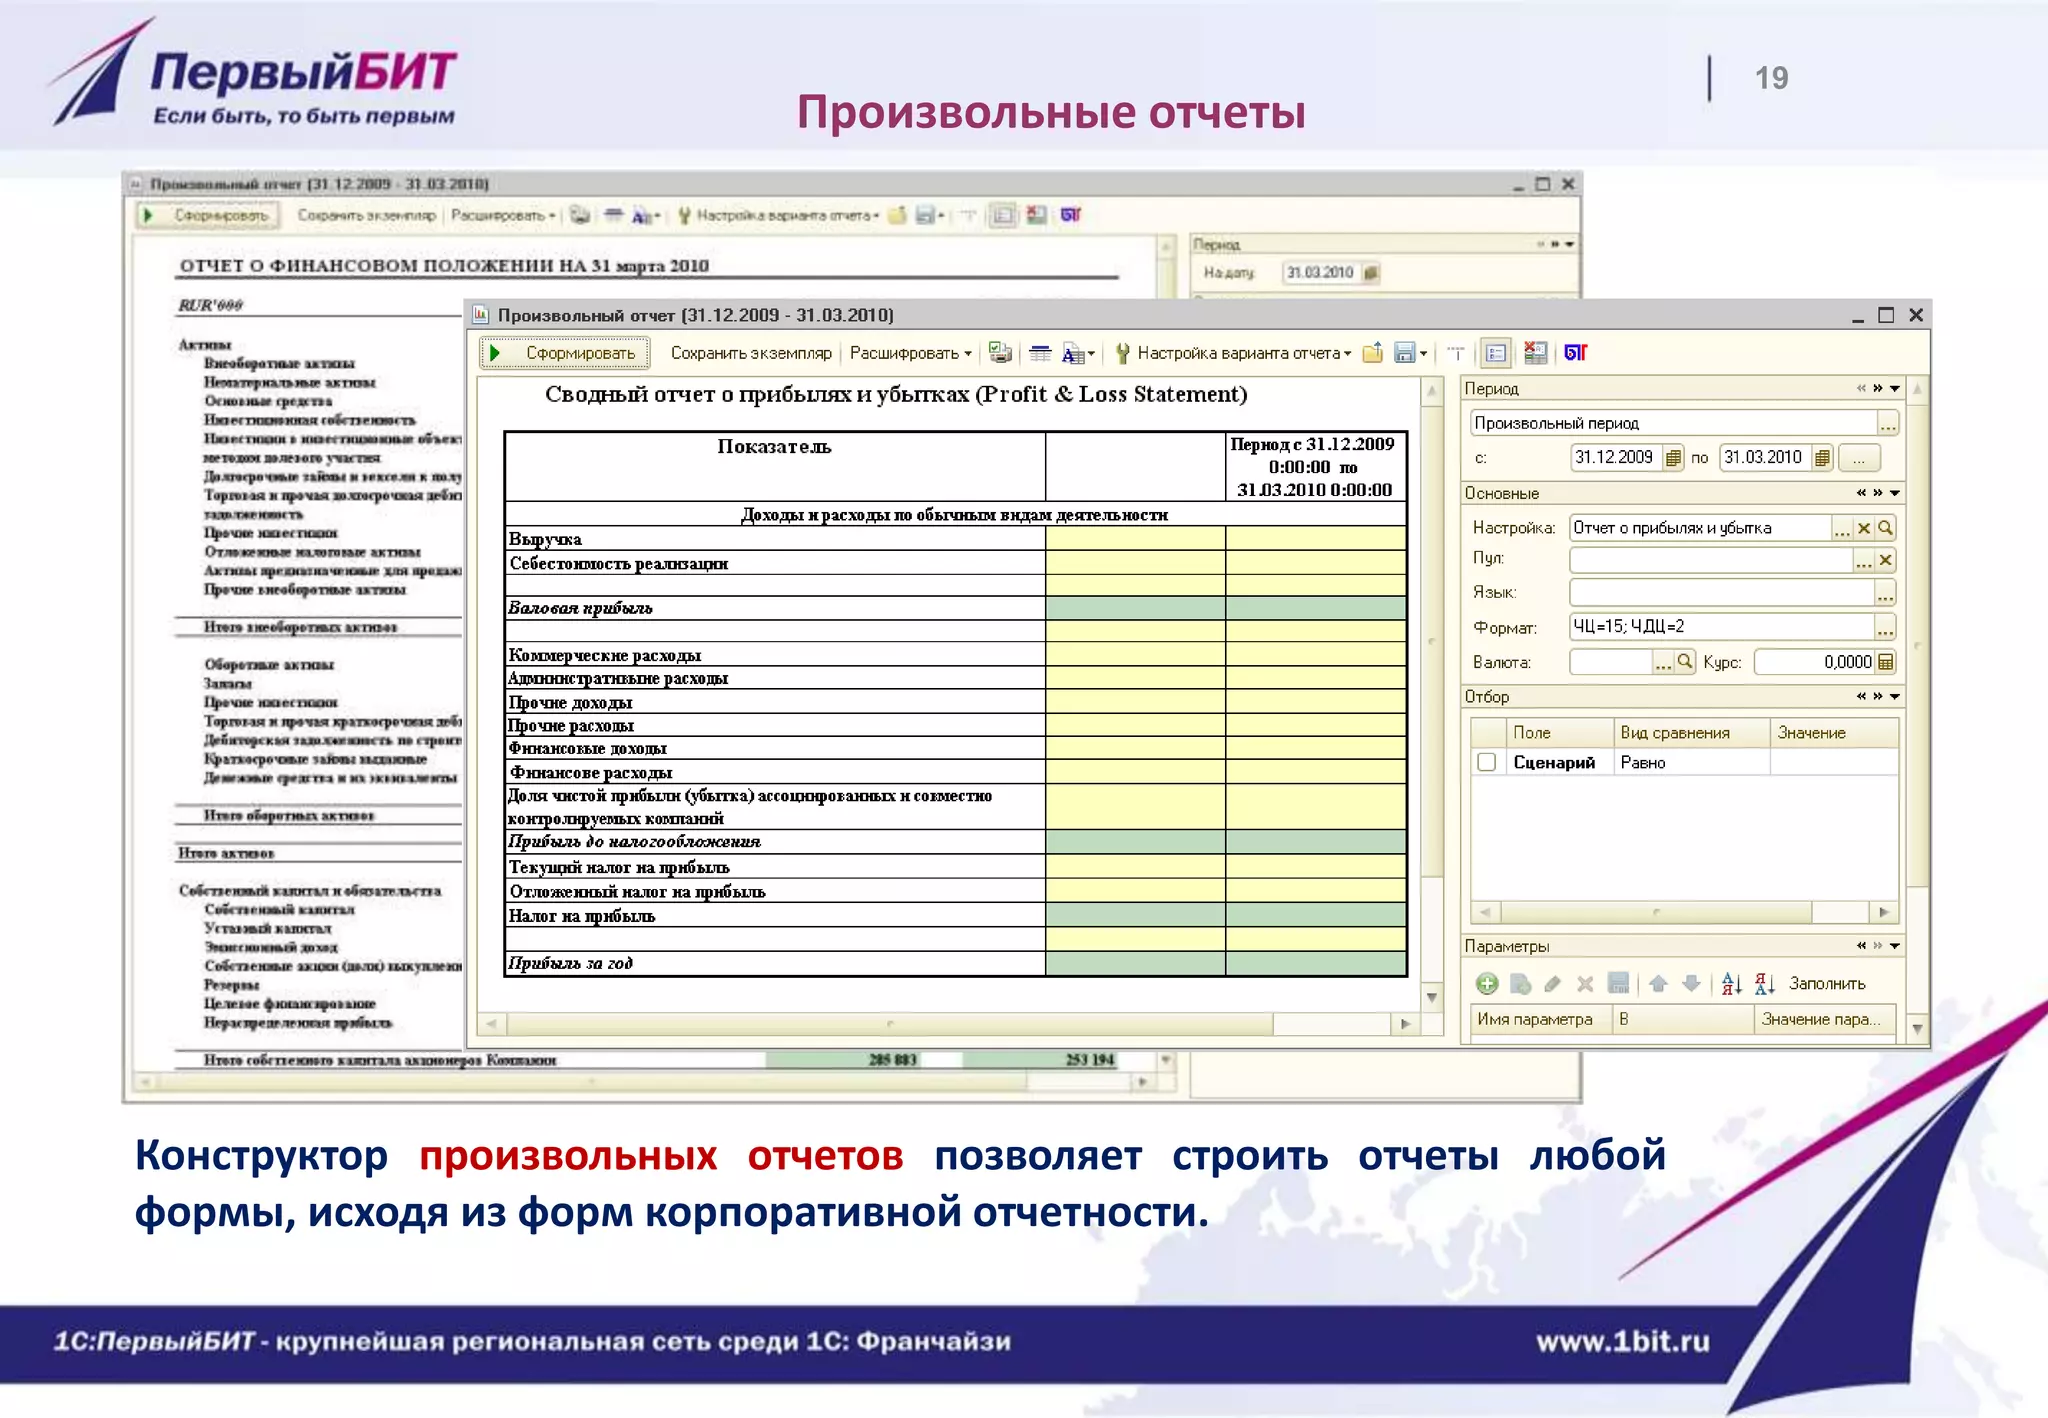2048x1418 pixels.
Task: Click the report vertical scrollbar in the front window
Action: coord(1432,693)
